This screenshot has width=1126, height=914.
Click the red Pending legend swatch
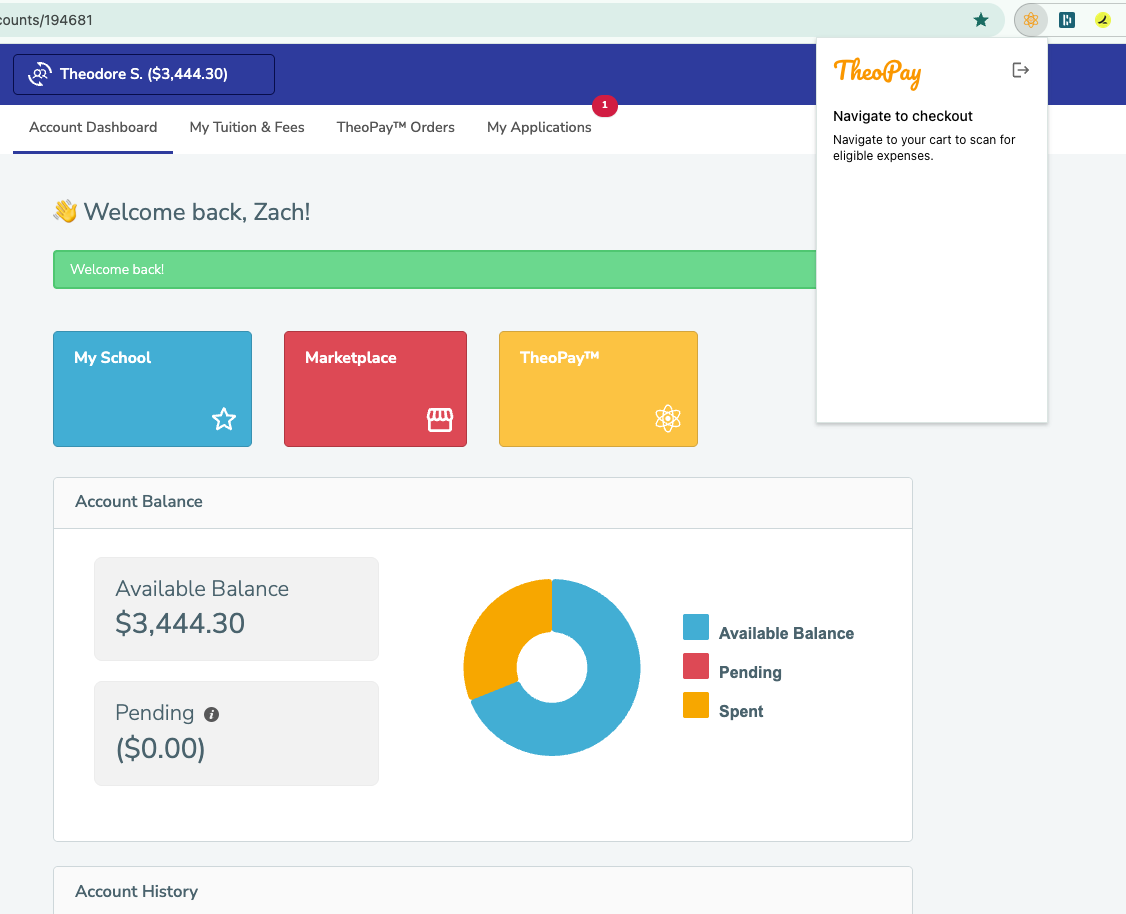696,666
